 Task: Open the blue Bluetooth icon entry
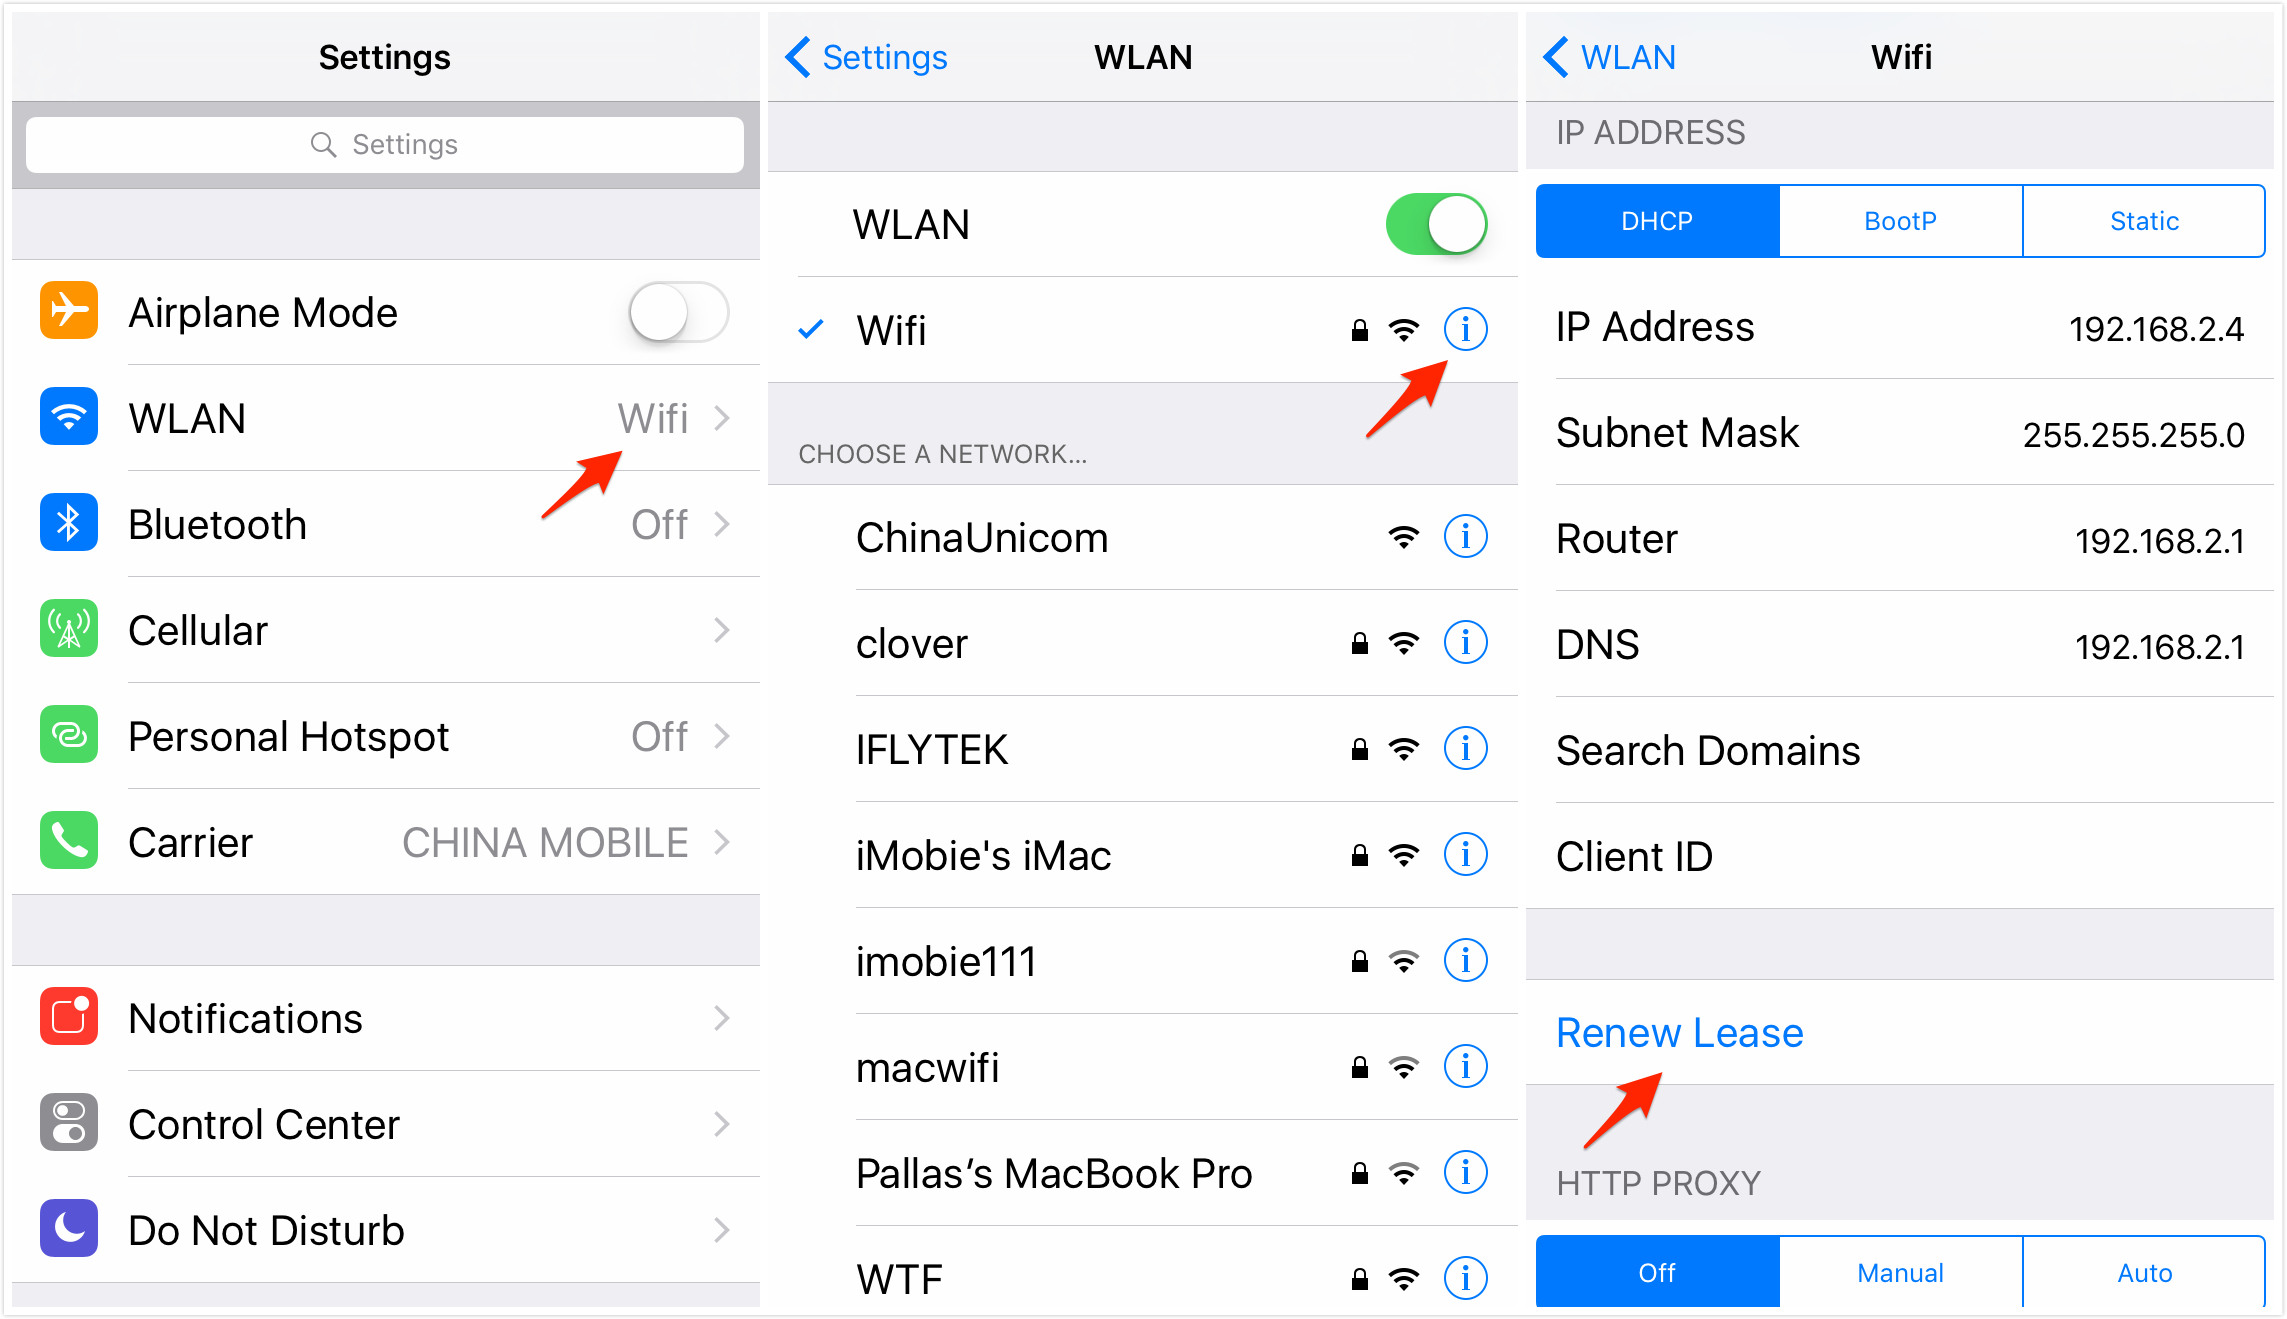69,523
